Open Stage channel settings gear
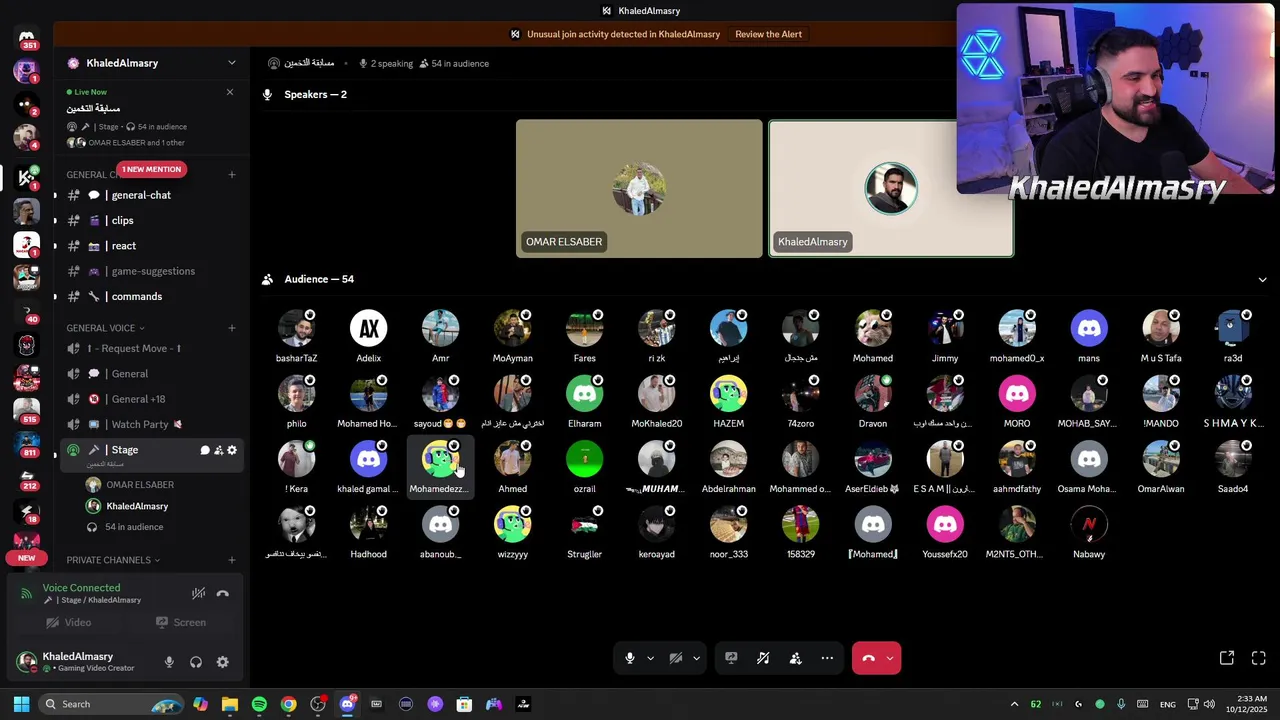This screenshot has width=1280, height=720. [x=232, y=450]
